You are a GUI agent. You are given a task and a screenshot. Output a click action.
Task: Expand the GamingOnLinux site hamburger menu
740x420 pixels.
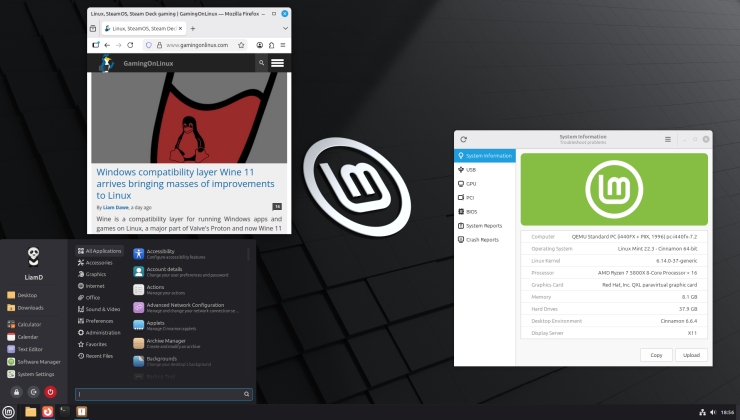(x=277, y=63)
